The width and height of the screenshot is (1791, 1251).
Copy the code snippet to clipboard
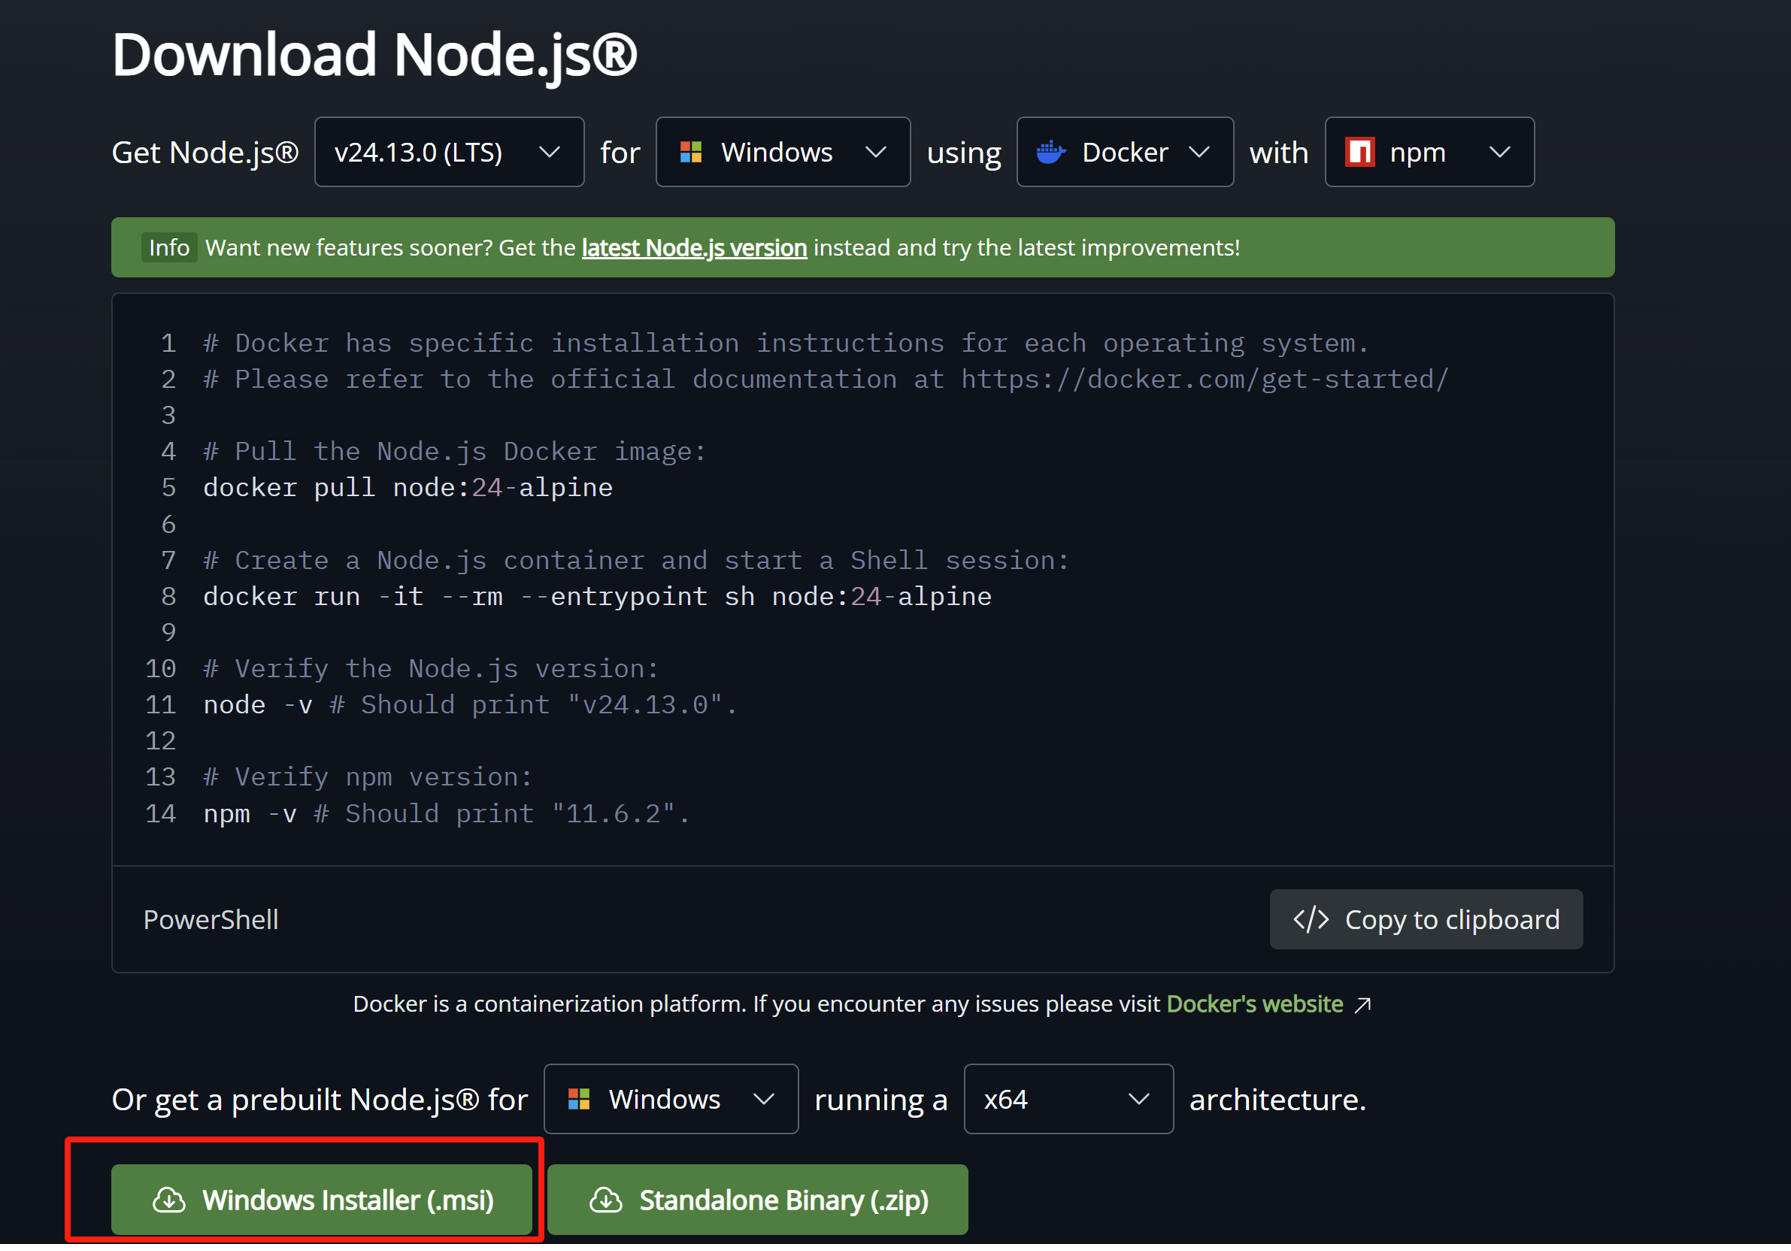point(1426,919)
